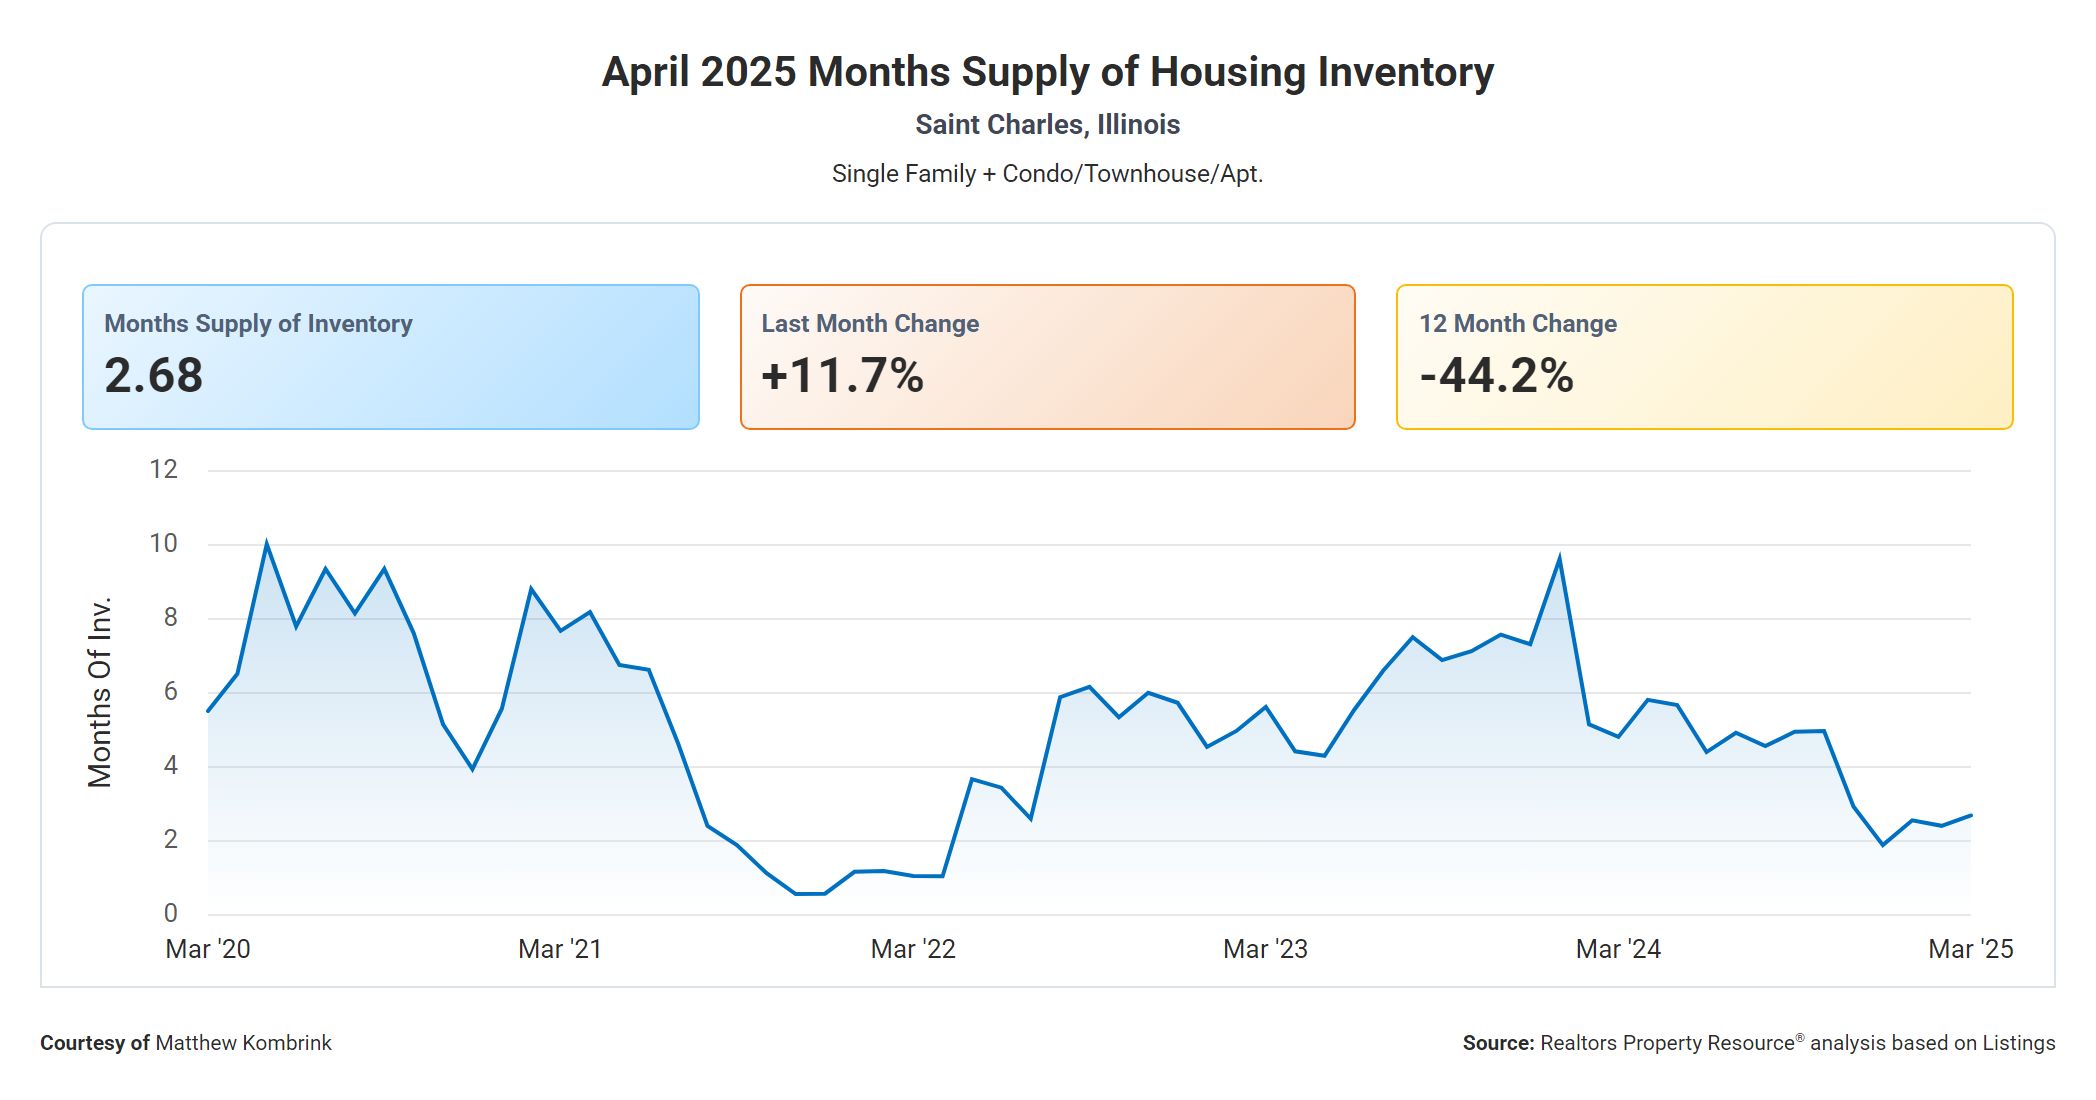Image resolution: width=2096 pixels, height=1100 pixels.
Task: Click the "Mar '21" x-axis label
Action: pos(560,949)
